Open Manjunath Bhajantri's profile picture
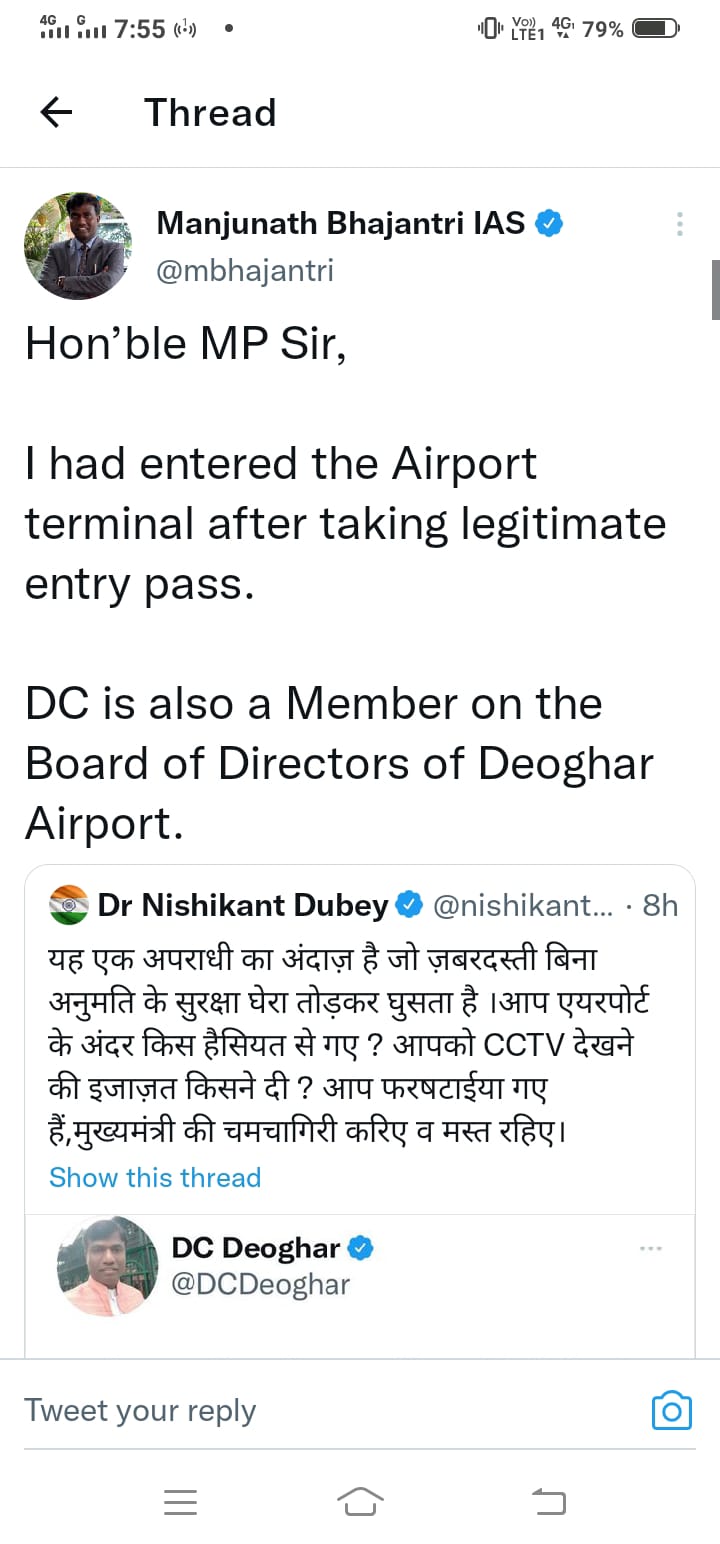Viewport: 720px width, 1544px height. [78, 246]
